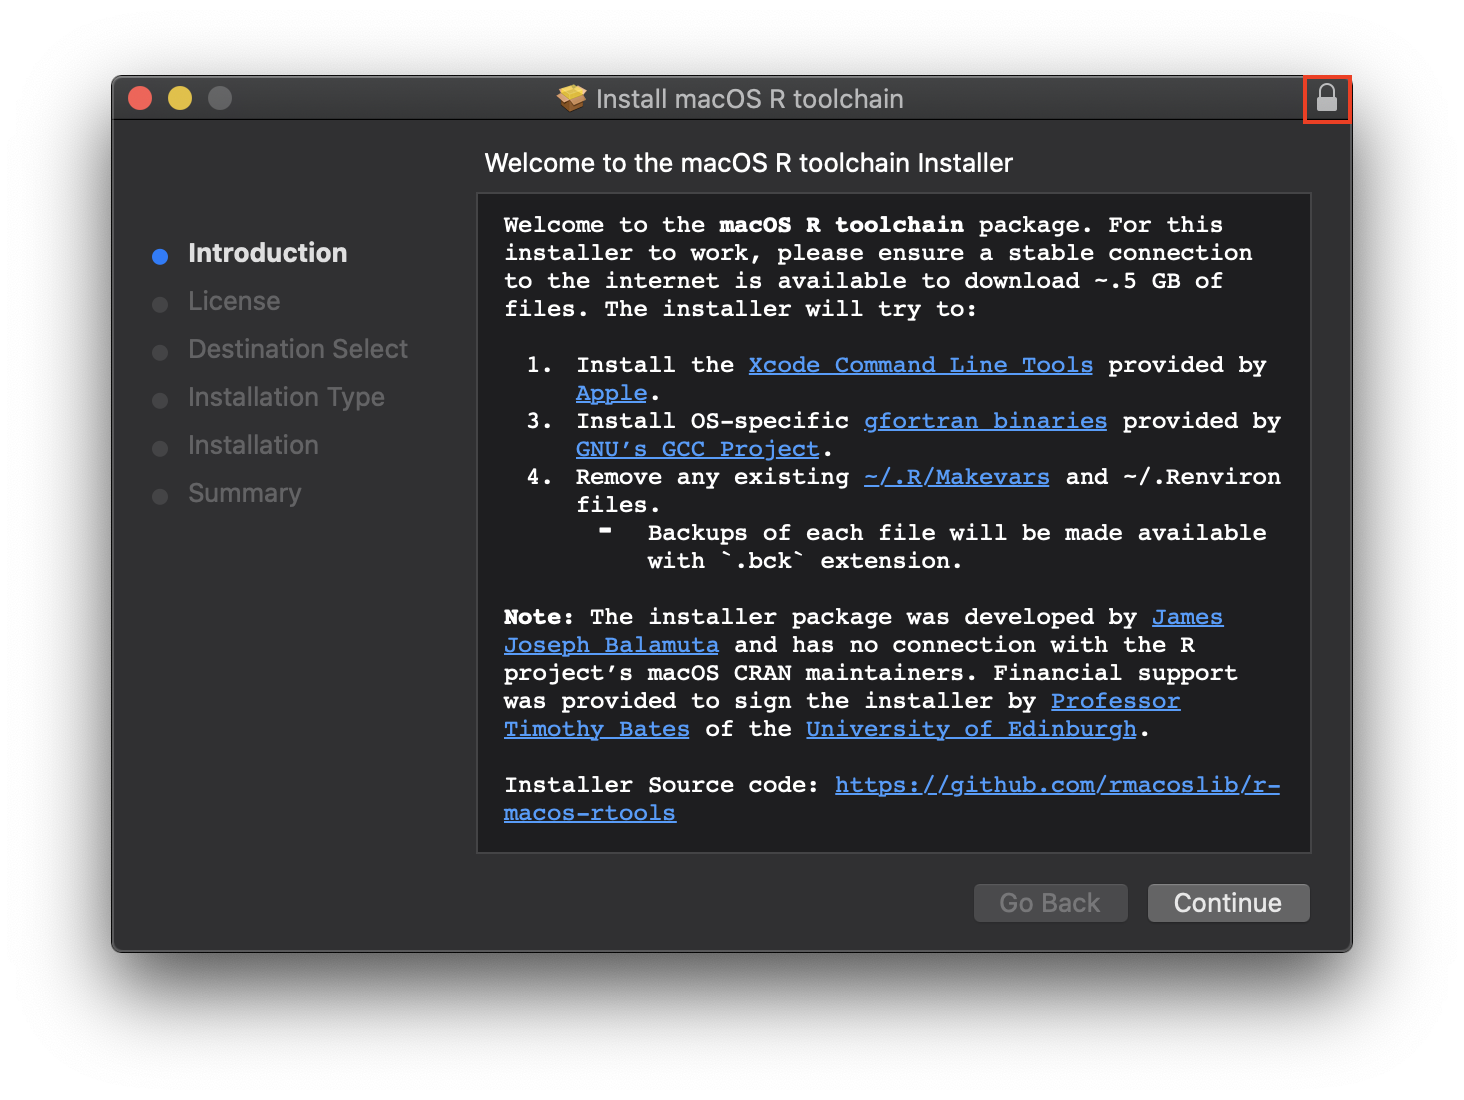Viewport: 1464px width, 1100px height.
Task: Open the Apple link
Action: click(612, 393)
